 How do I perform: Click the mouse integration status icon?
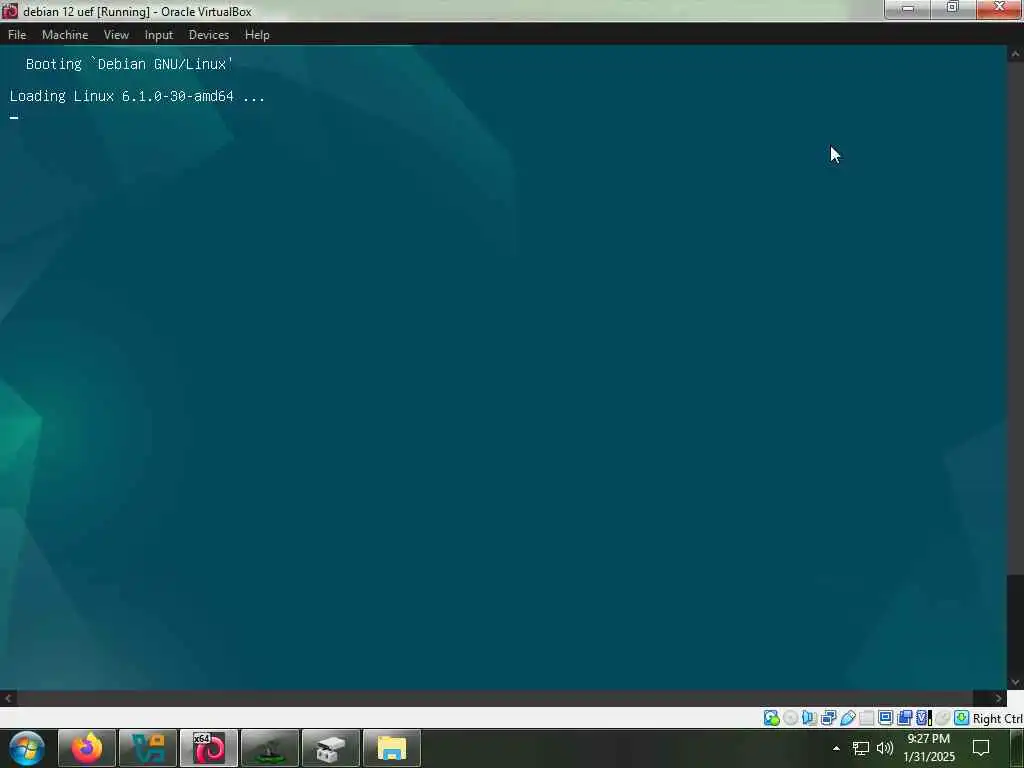pos(942,718)
